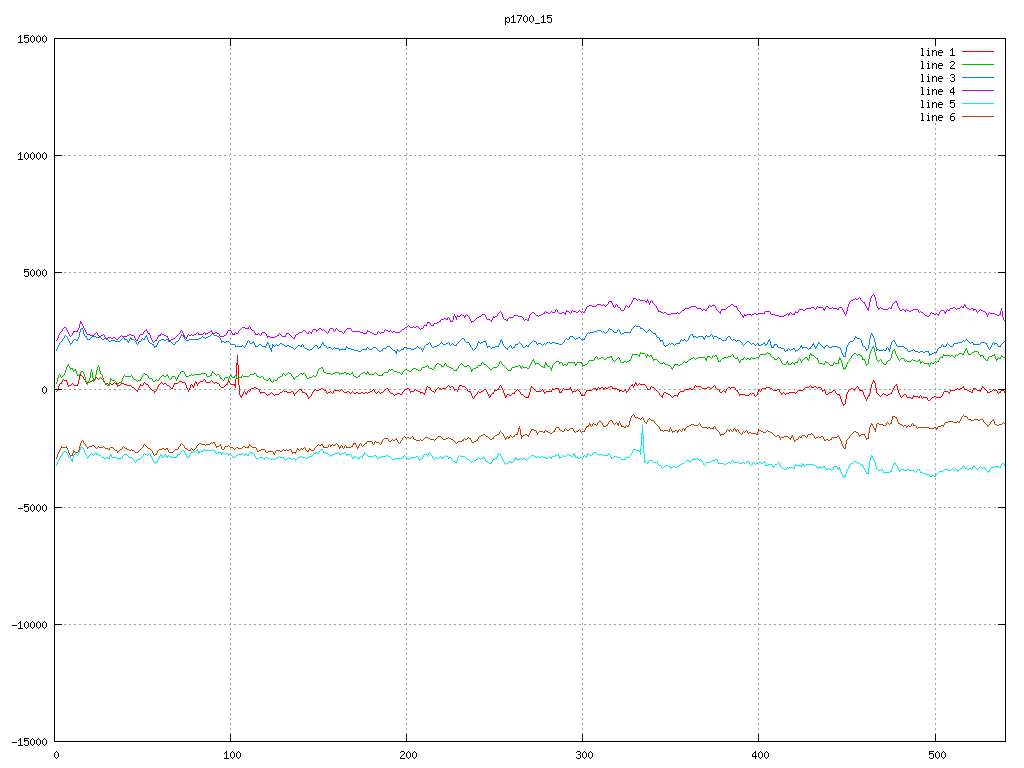Click the cyan line 5 spike near x=335
This screenshot has height=768, width=1024.
(x=643, y=443)
